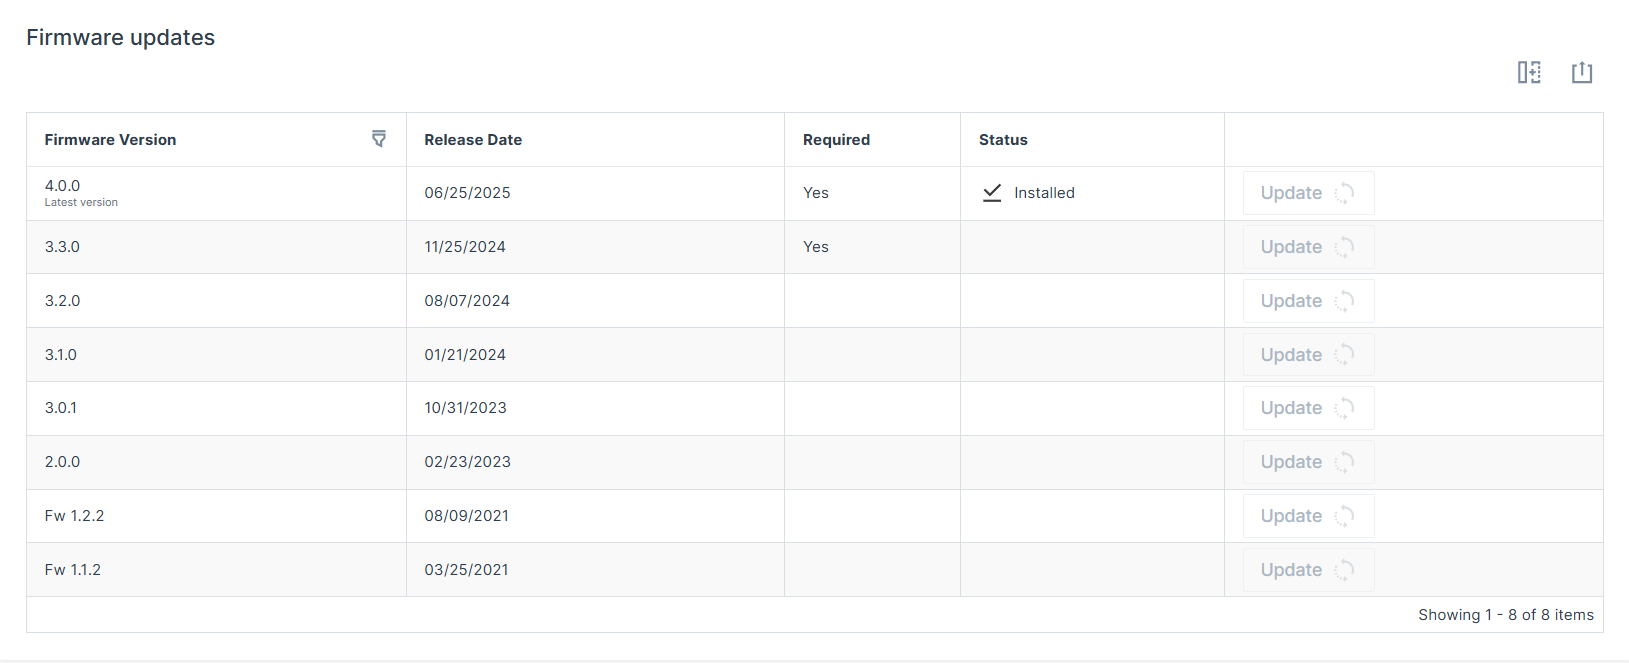Open the Firmware Version filter icon

tap(379, 139)
